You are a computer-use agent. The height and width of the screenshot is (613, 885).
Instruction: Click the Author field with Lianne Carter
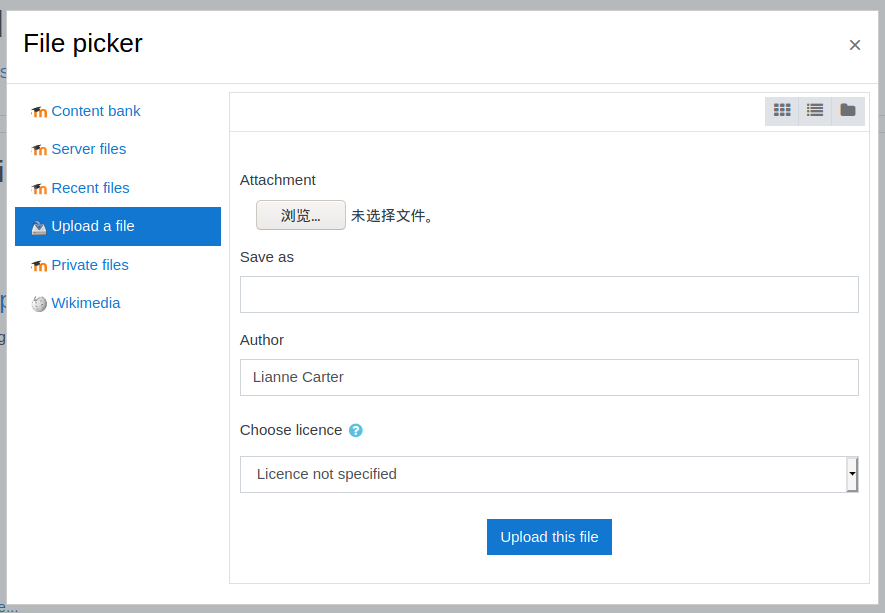[549, 378]
